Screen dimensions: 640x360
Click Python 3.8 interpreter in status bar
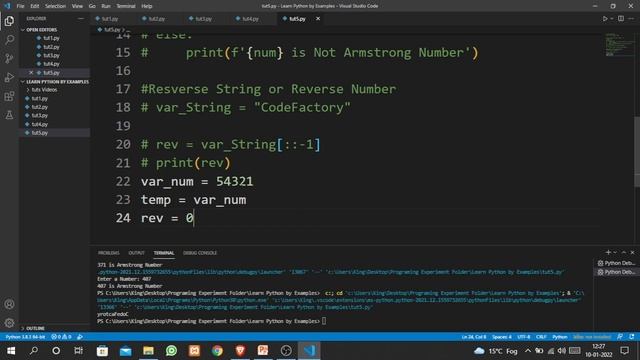pos(25,337)
